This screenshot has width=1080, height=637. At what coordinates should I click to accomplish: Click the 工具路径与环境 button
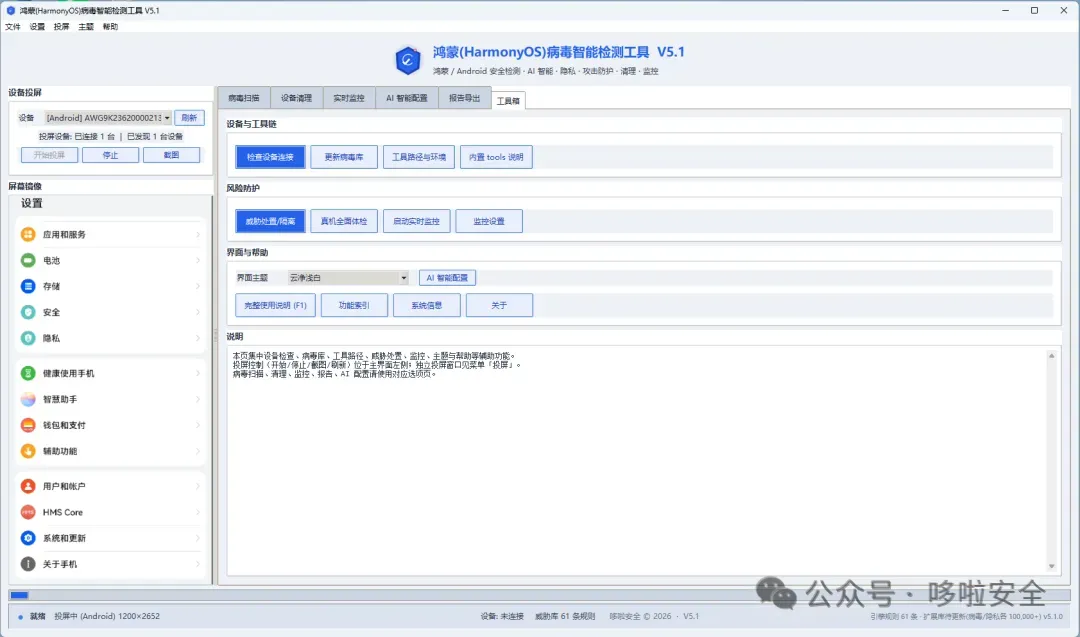(x=419, y=157)
